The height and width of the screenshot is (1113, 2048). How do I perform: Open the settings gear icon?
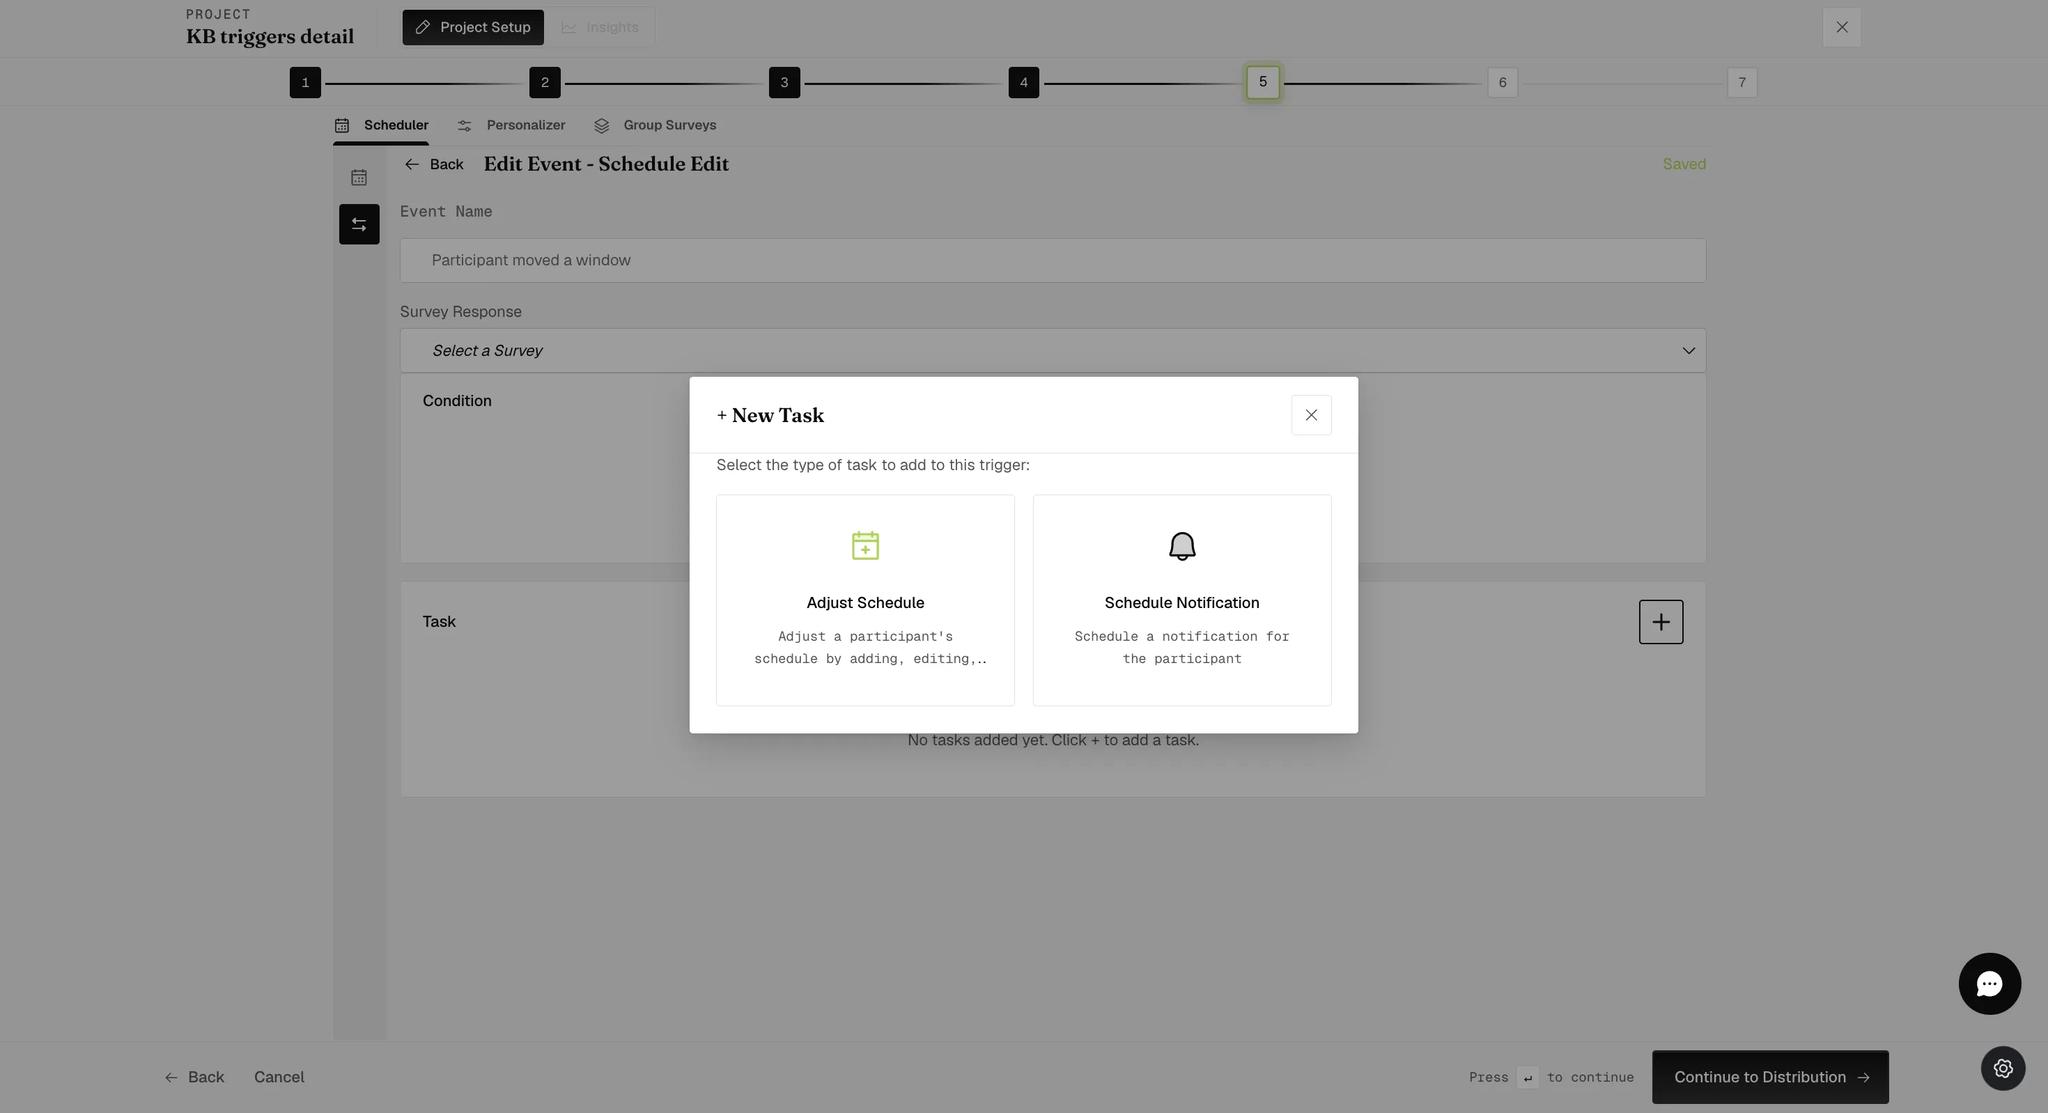pos(2003,1068)
